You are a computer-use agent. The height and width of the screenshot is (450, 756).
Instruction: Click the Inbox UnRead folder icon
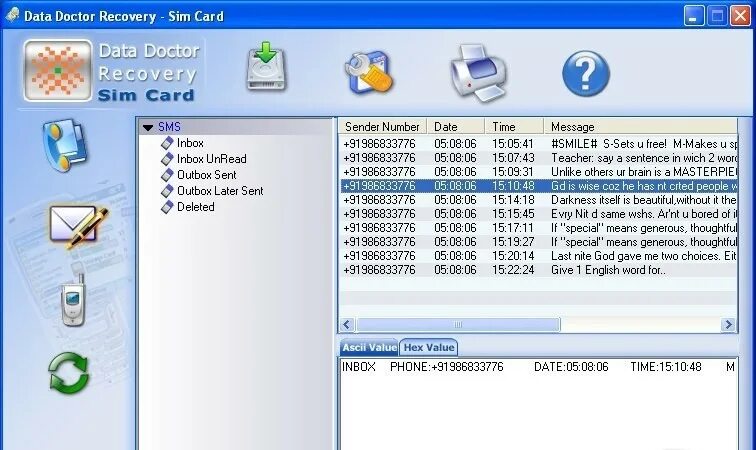coord(167,159)
